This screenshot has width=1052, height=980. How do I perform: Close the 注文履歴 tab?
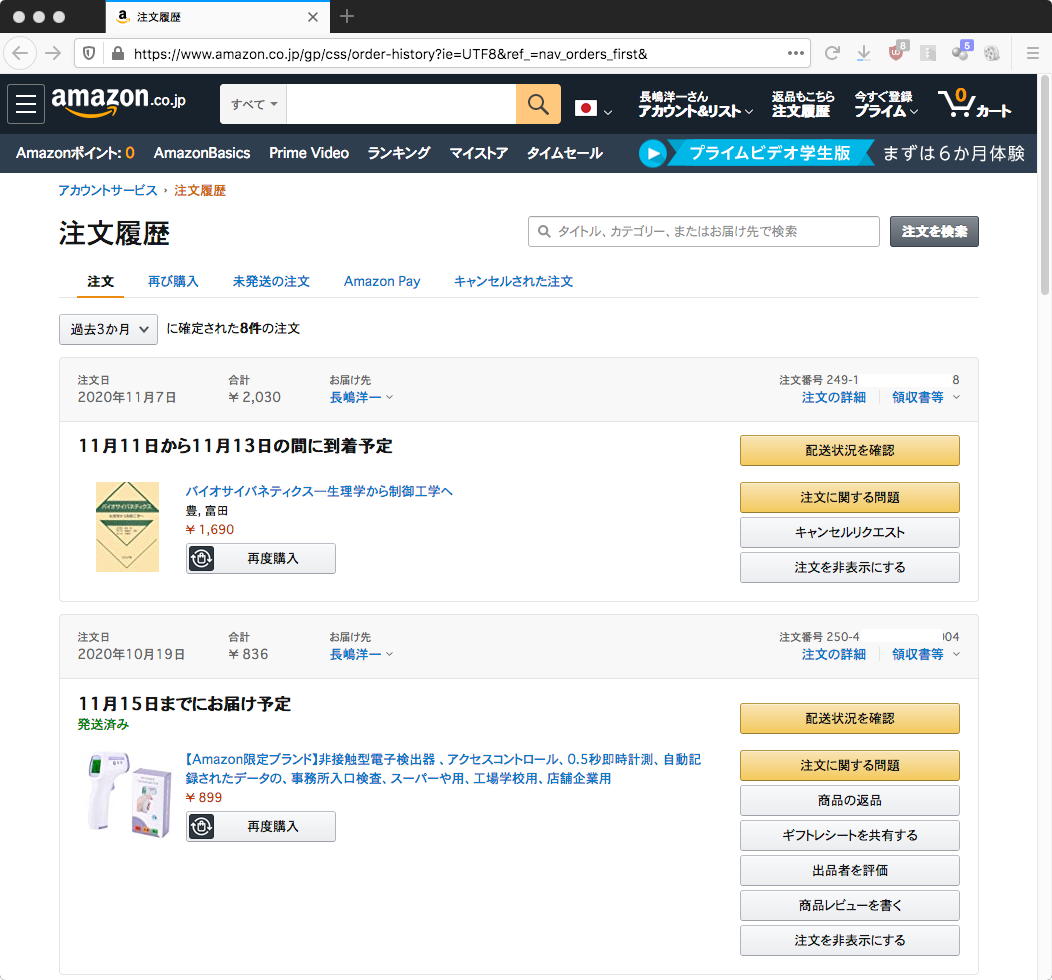pos(313,17)
